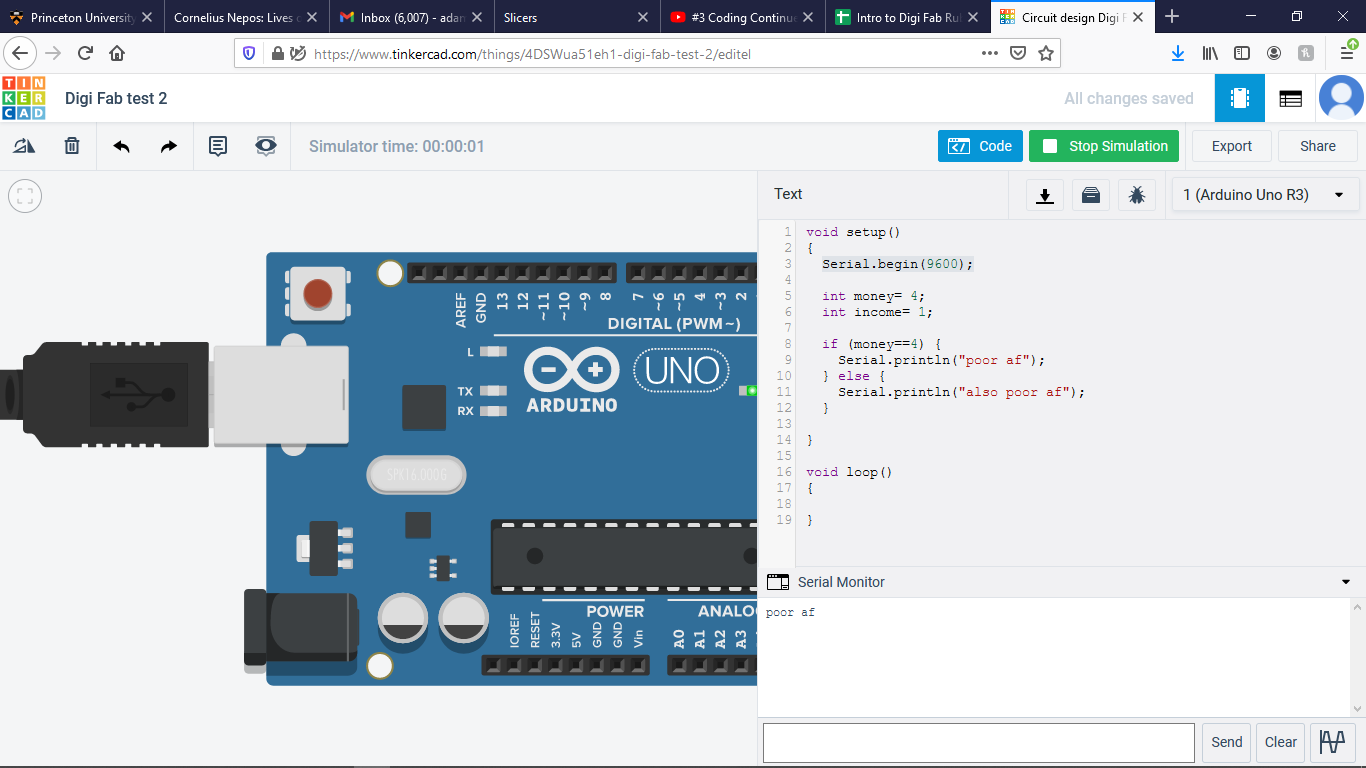Open the Text editing mode dropdown
This screenshot has width=1366, height=768.
pos(788,194)
